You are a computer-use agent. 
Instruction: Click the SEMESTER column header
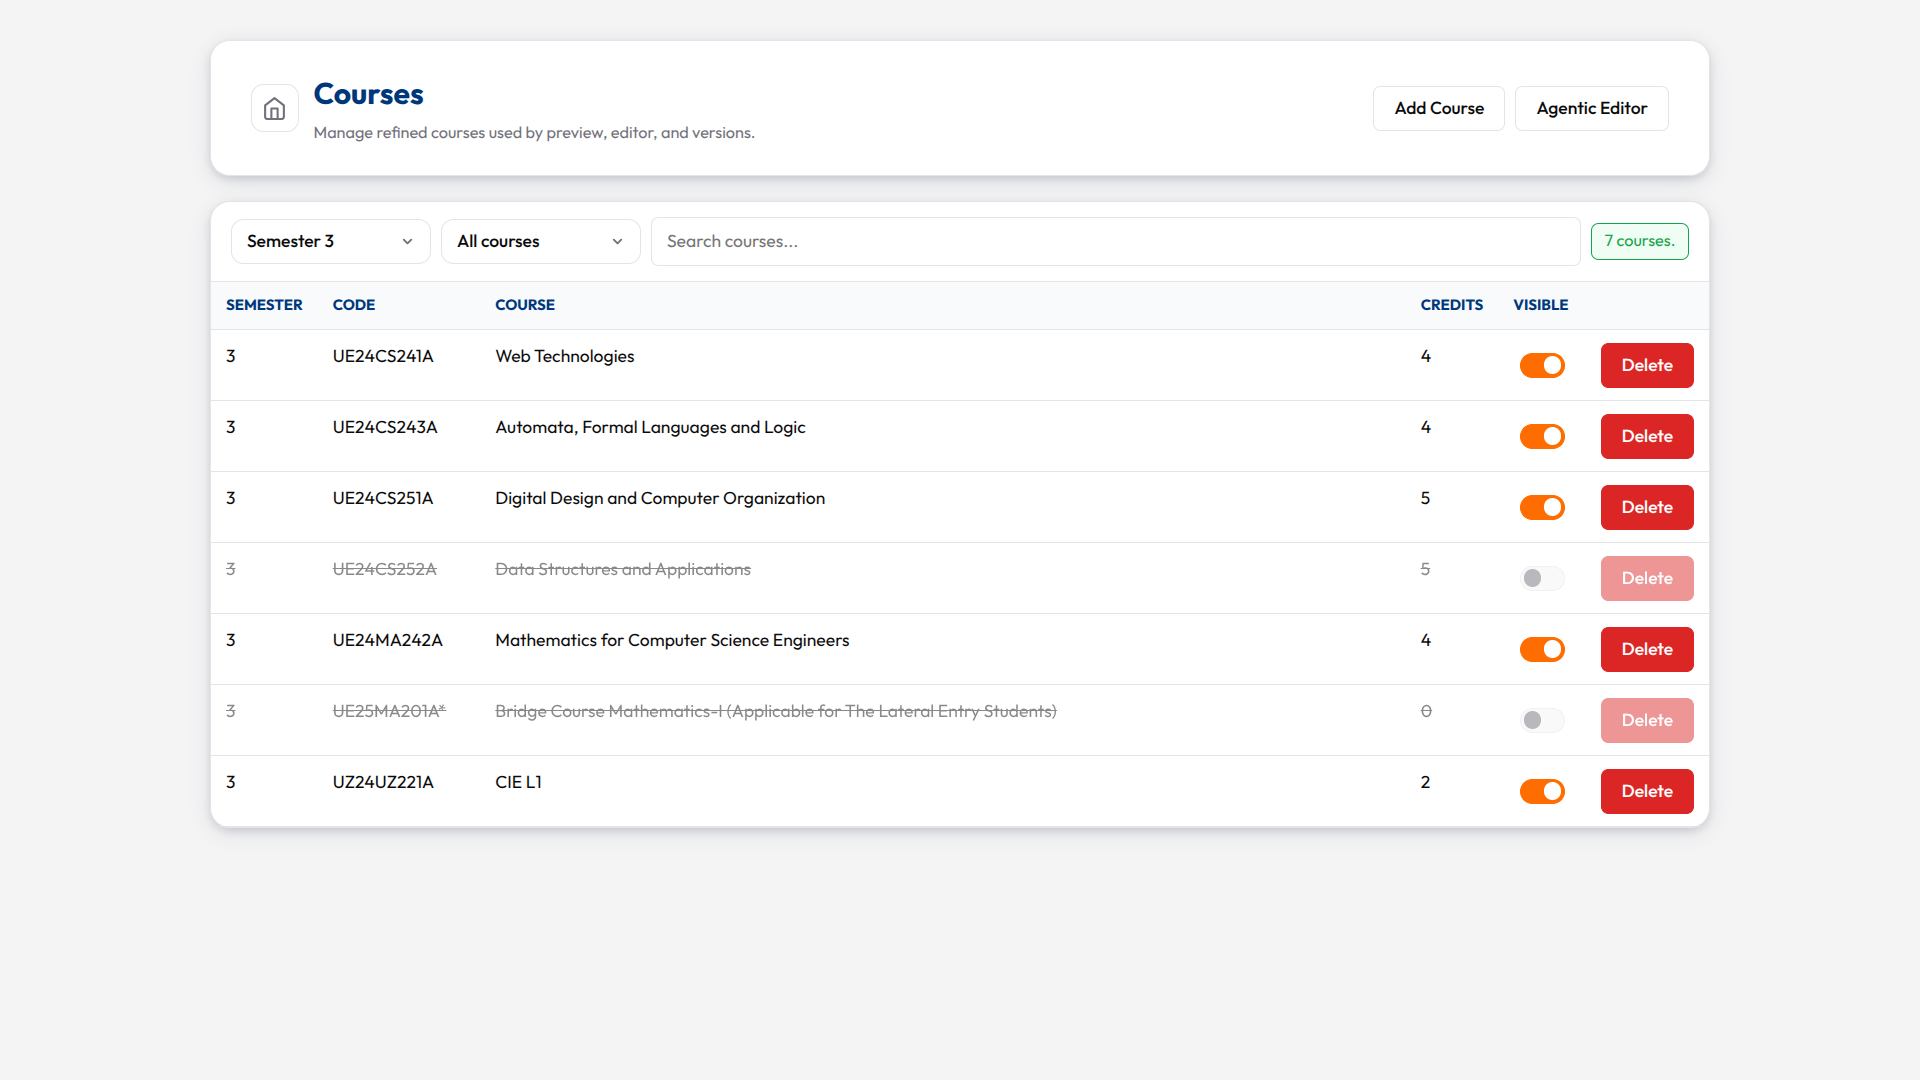coord(264,305)
